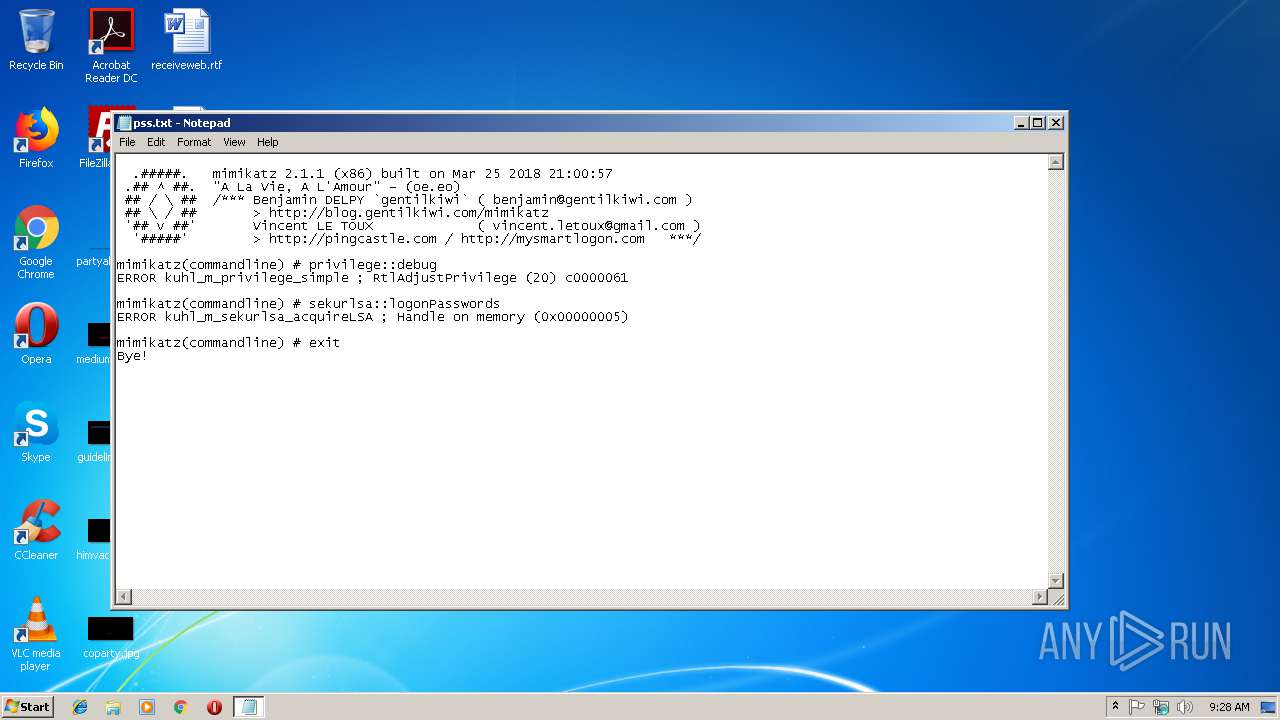Open the Google Chrome desktop shortcut
The height and width of the screenshot is (720, 1280).
point(36,242)
